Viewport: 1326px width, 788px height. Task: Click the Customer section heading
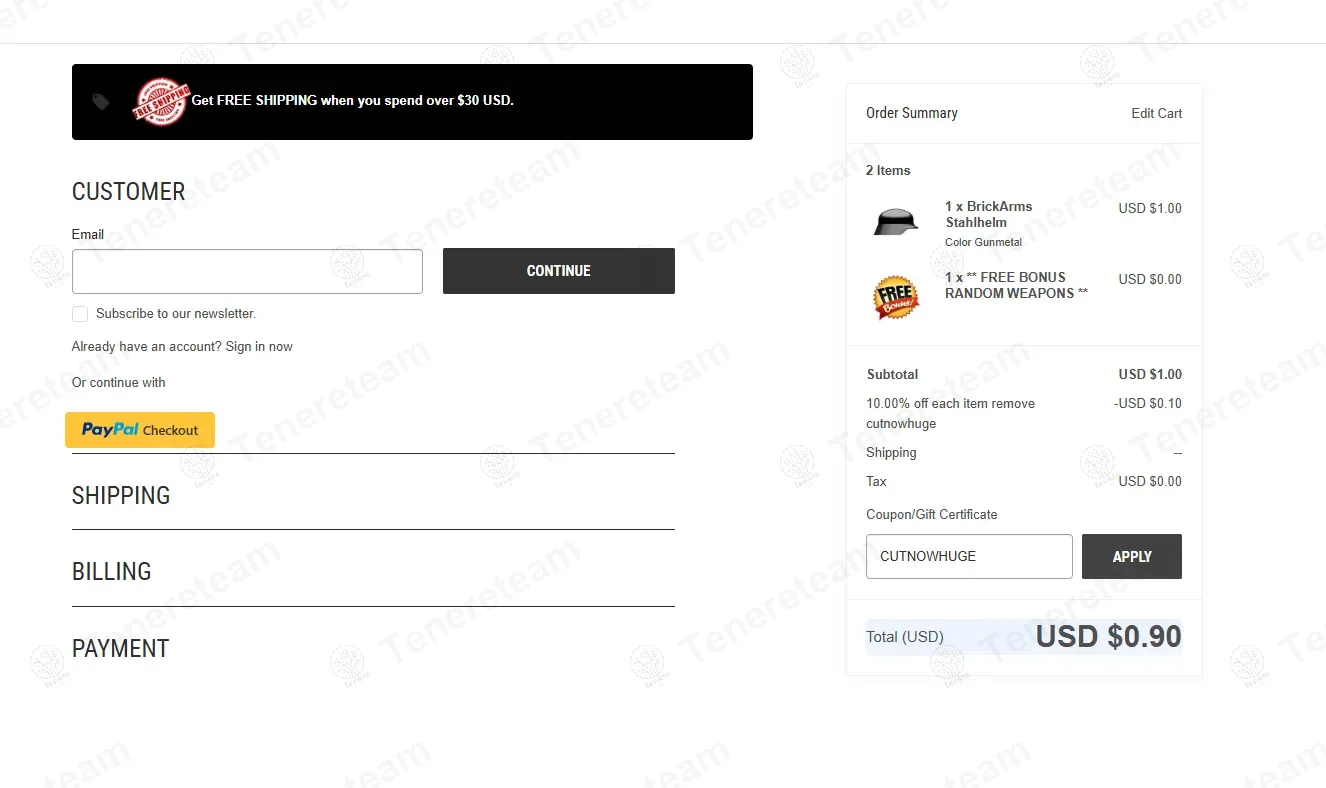[128, 192]
